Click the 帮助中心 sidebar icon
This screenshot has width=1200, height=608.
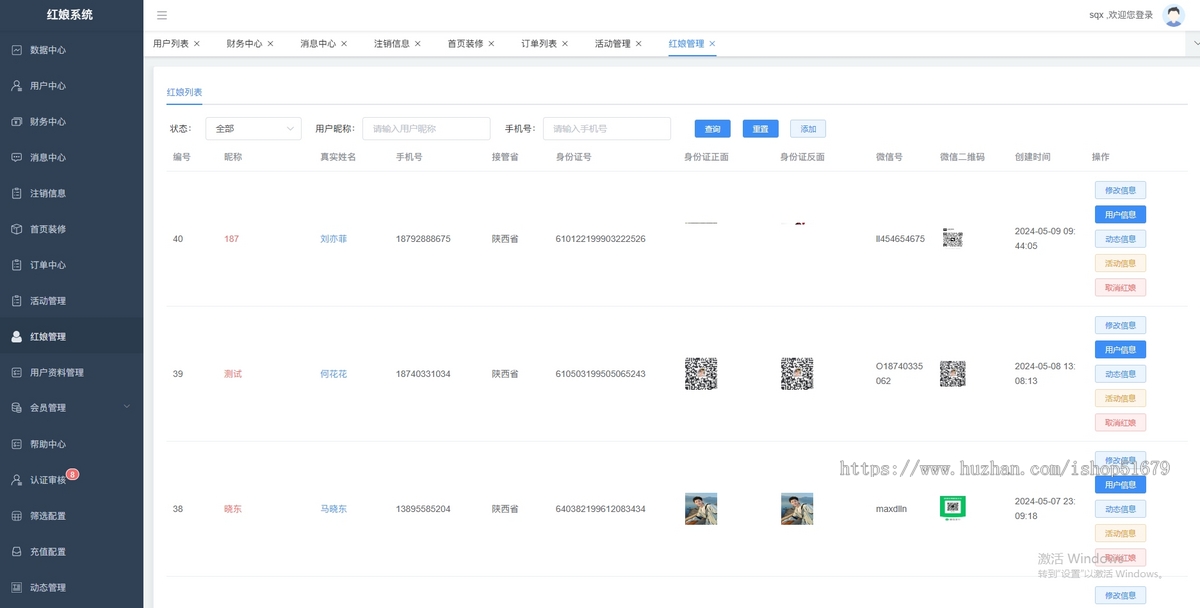[x=16, y=444]
